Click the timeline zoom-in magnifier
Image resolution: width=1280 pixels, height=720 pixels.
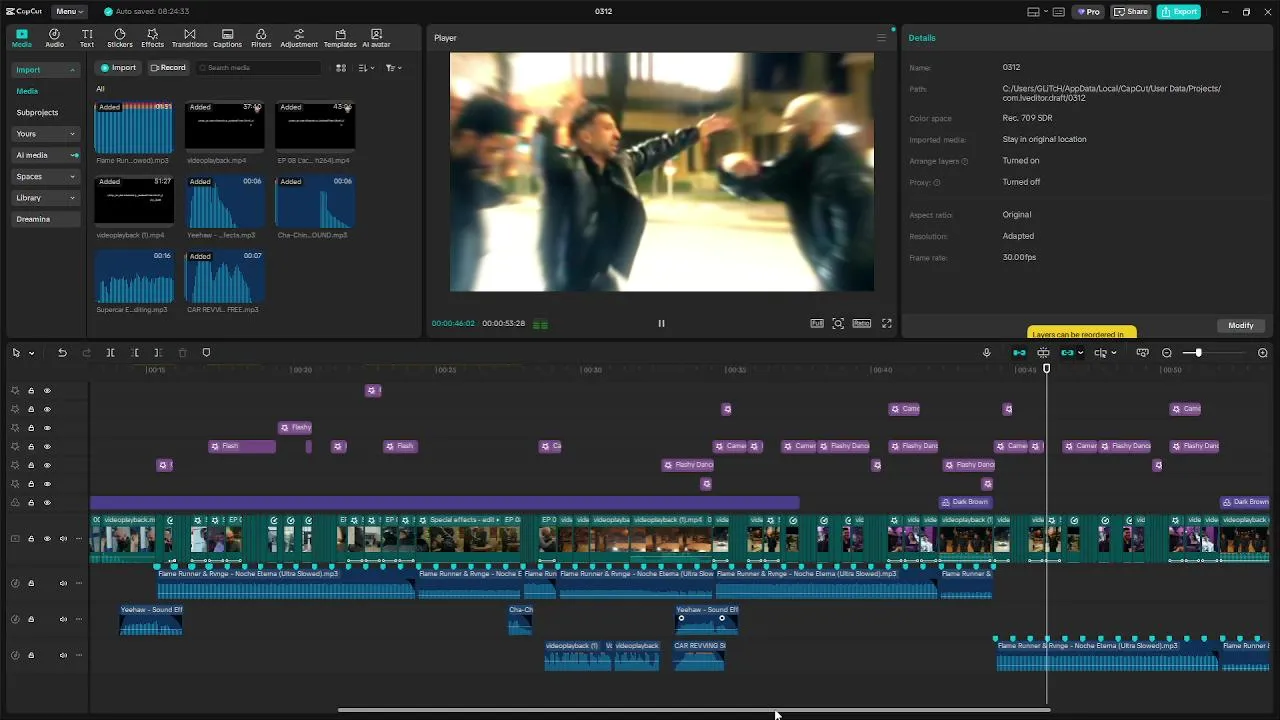pos(1262,353)
